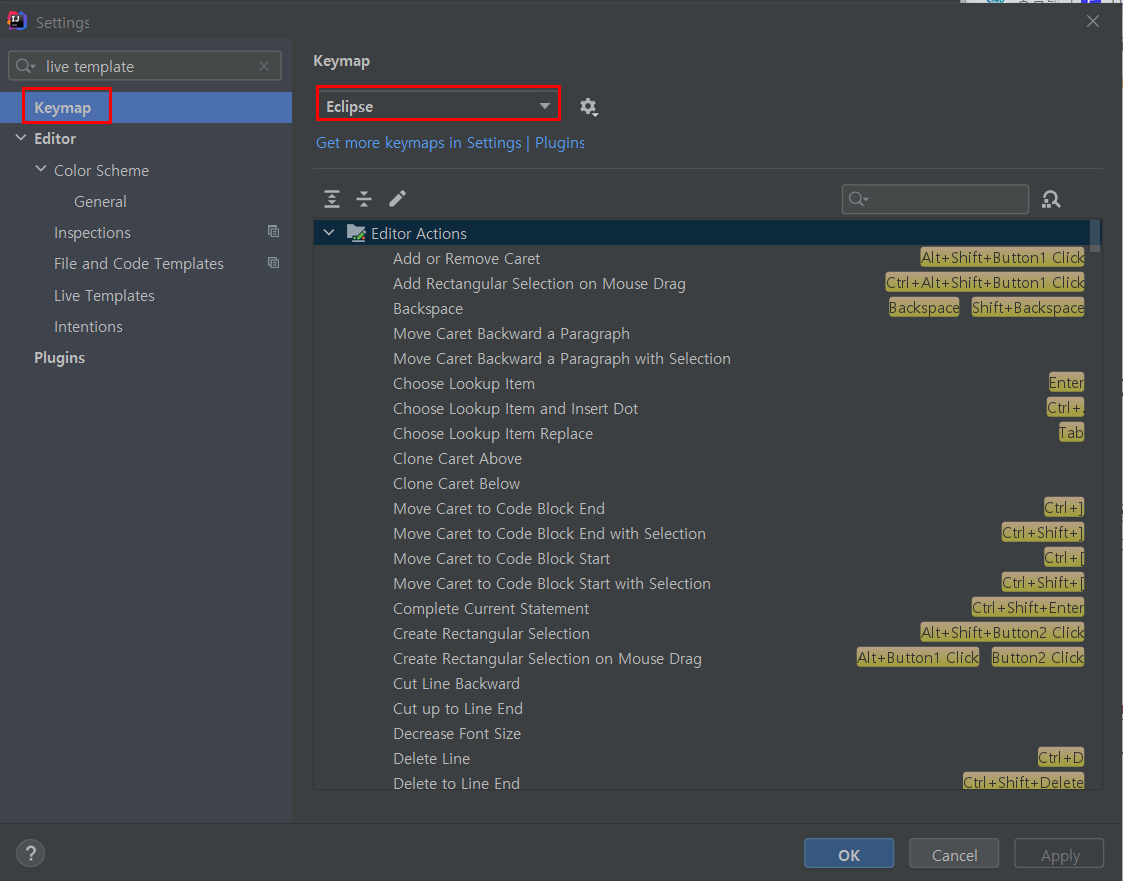
Task: Click the settings search magnifier icon
Action: point(25,66)
